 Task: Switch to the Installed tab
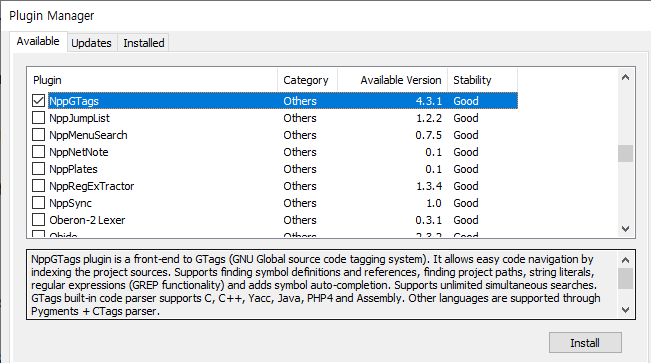[x=144, y=43]
